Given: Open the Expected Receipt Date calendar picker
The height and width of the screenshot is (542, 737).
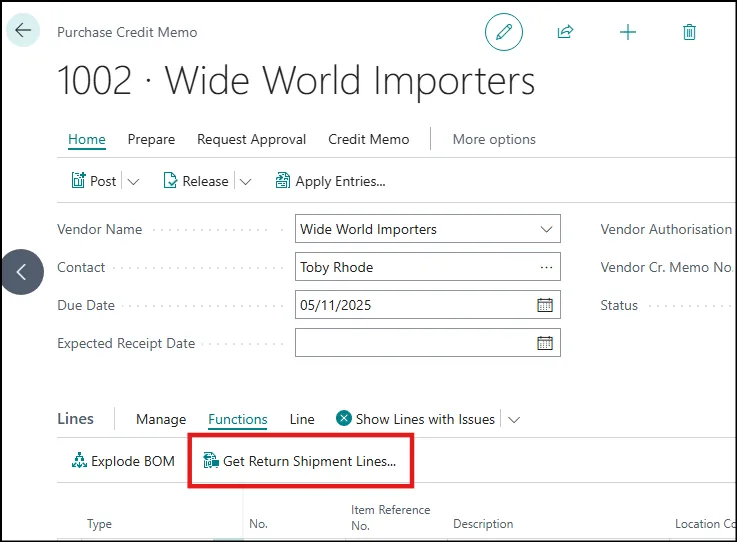Looking at the screenshot, I should [x=545, y=343].
